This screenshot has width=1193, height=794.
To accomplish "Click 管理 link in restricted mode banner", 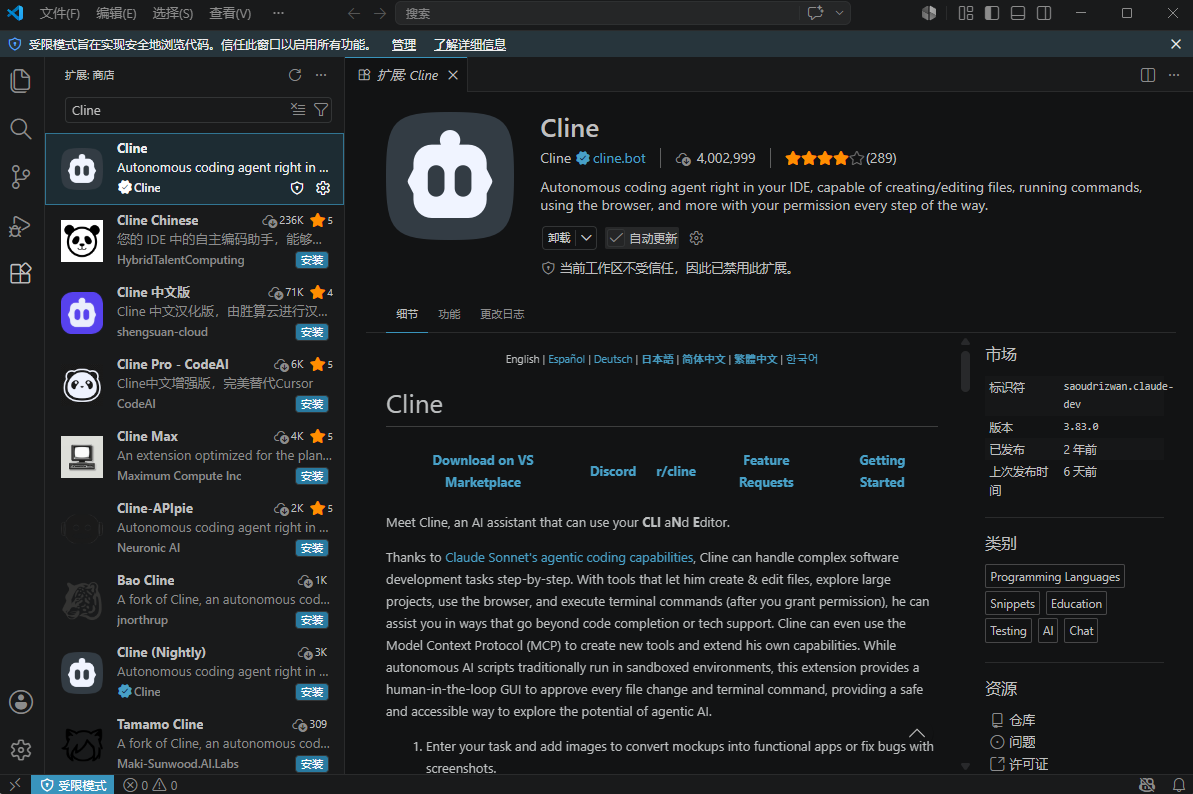I will (x=403, y=44).
